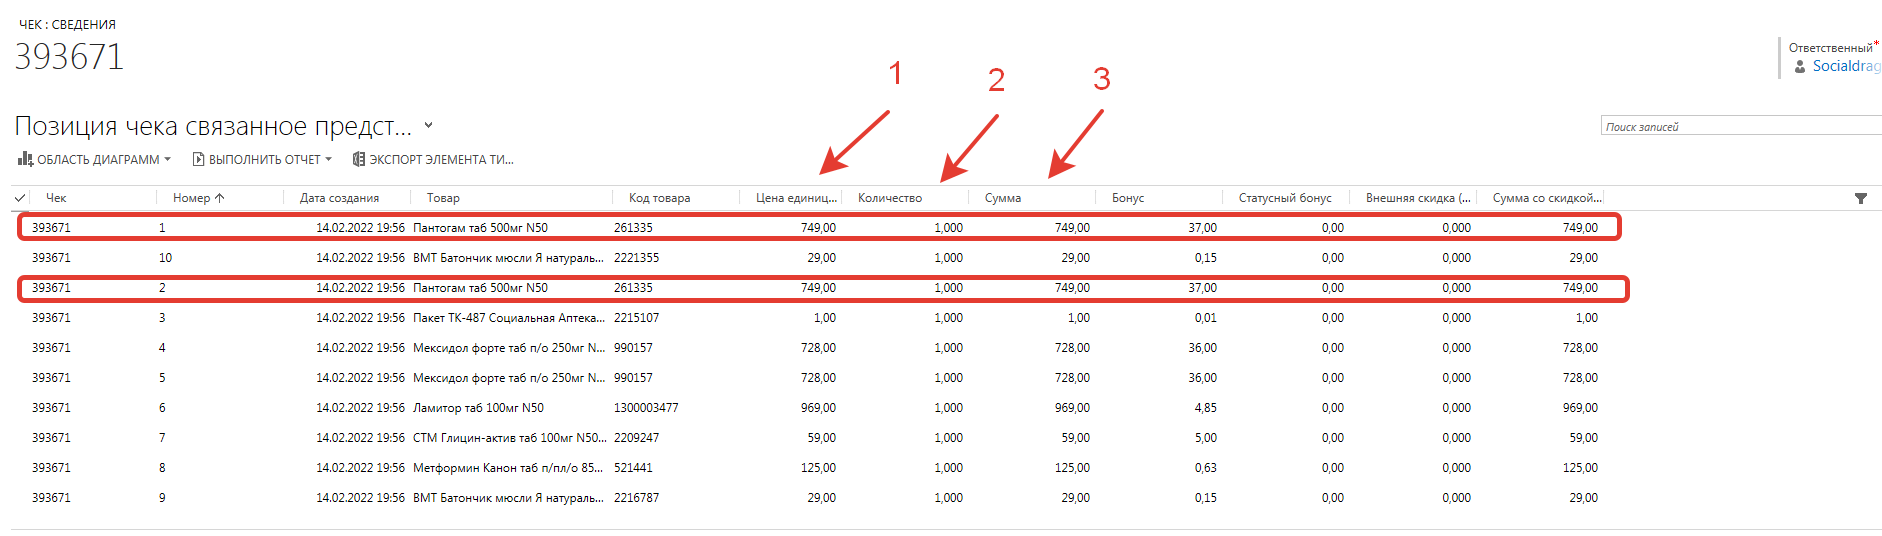Select the Пакет ТК-487 Социальная Аптека row
This screenshot has height=536, width=1882.
[x=508, y=318]
